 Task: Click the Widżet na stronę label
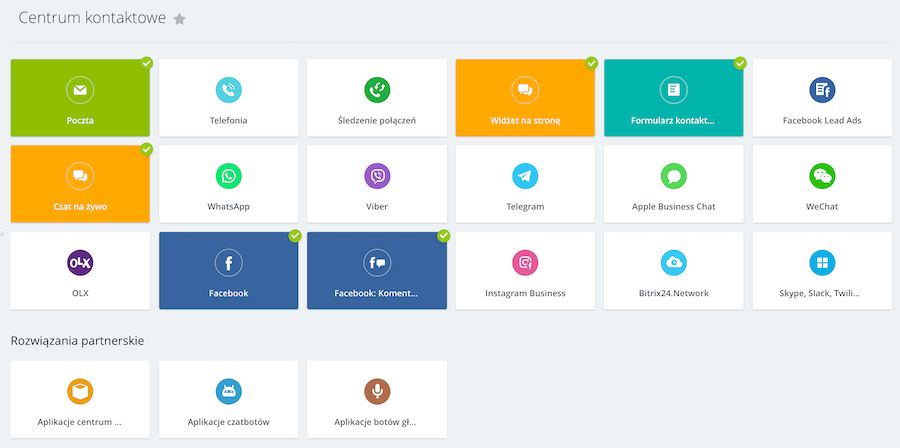[525, 120]
